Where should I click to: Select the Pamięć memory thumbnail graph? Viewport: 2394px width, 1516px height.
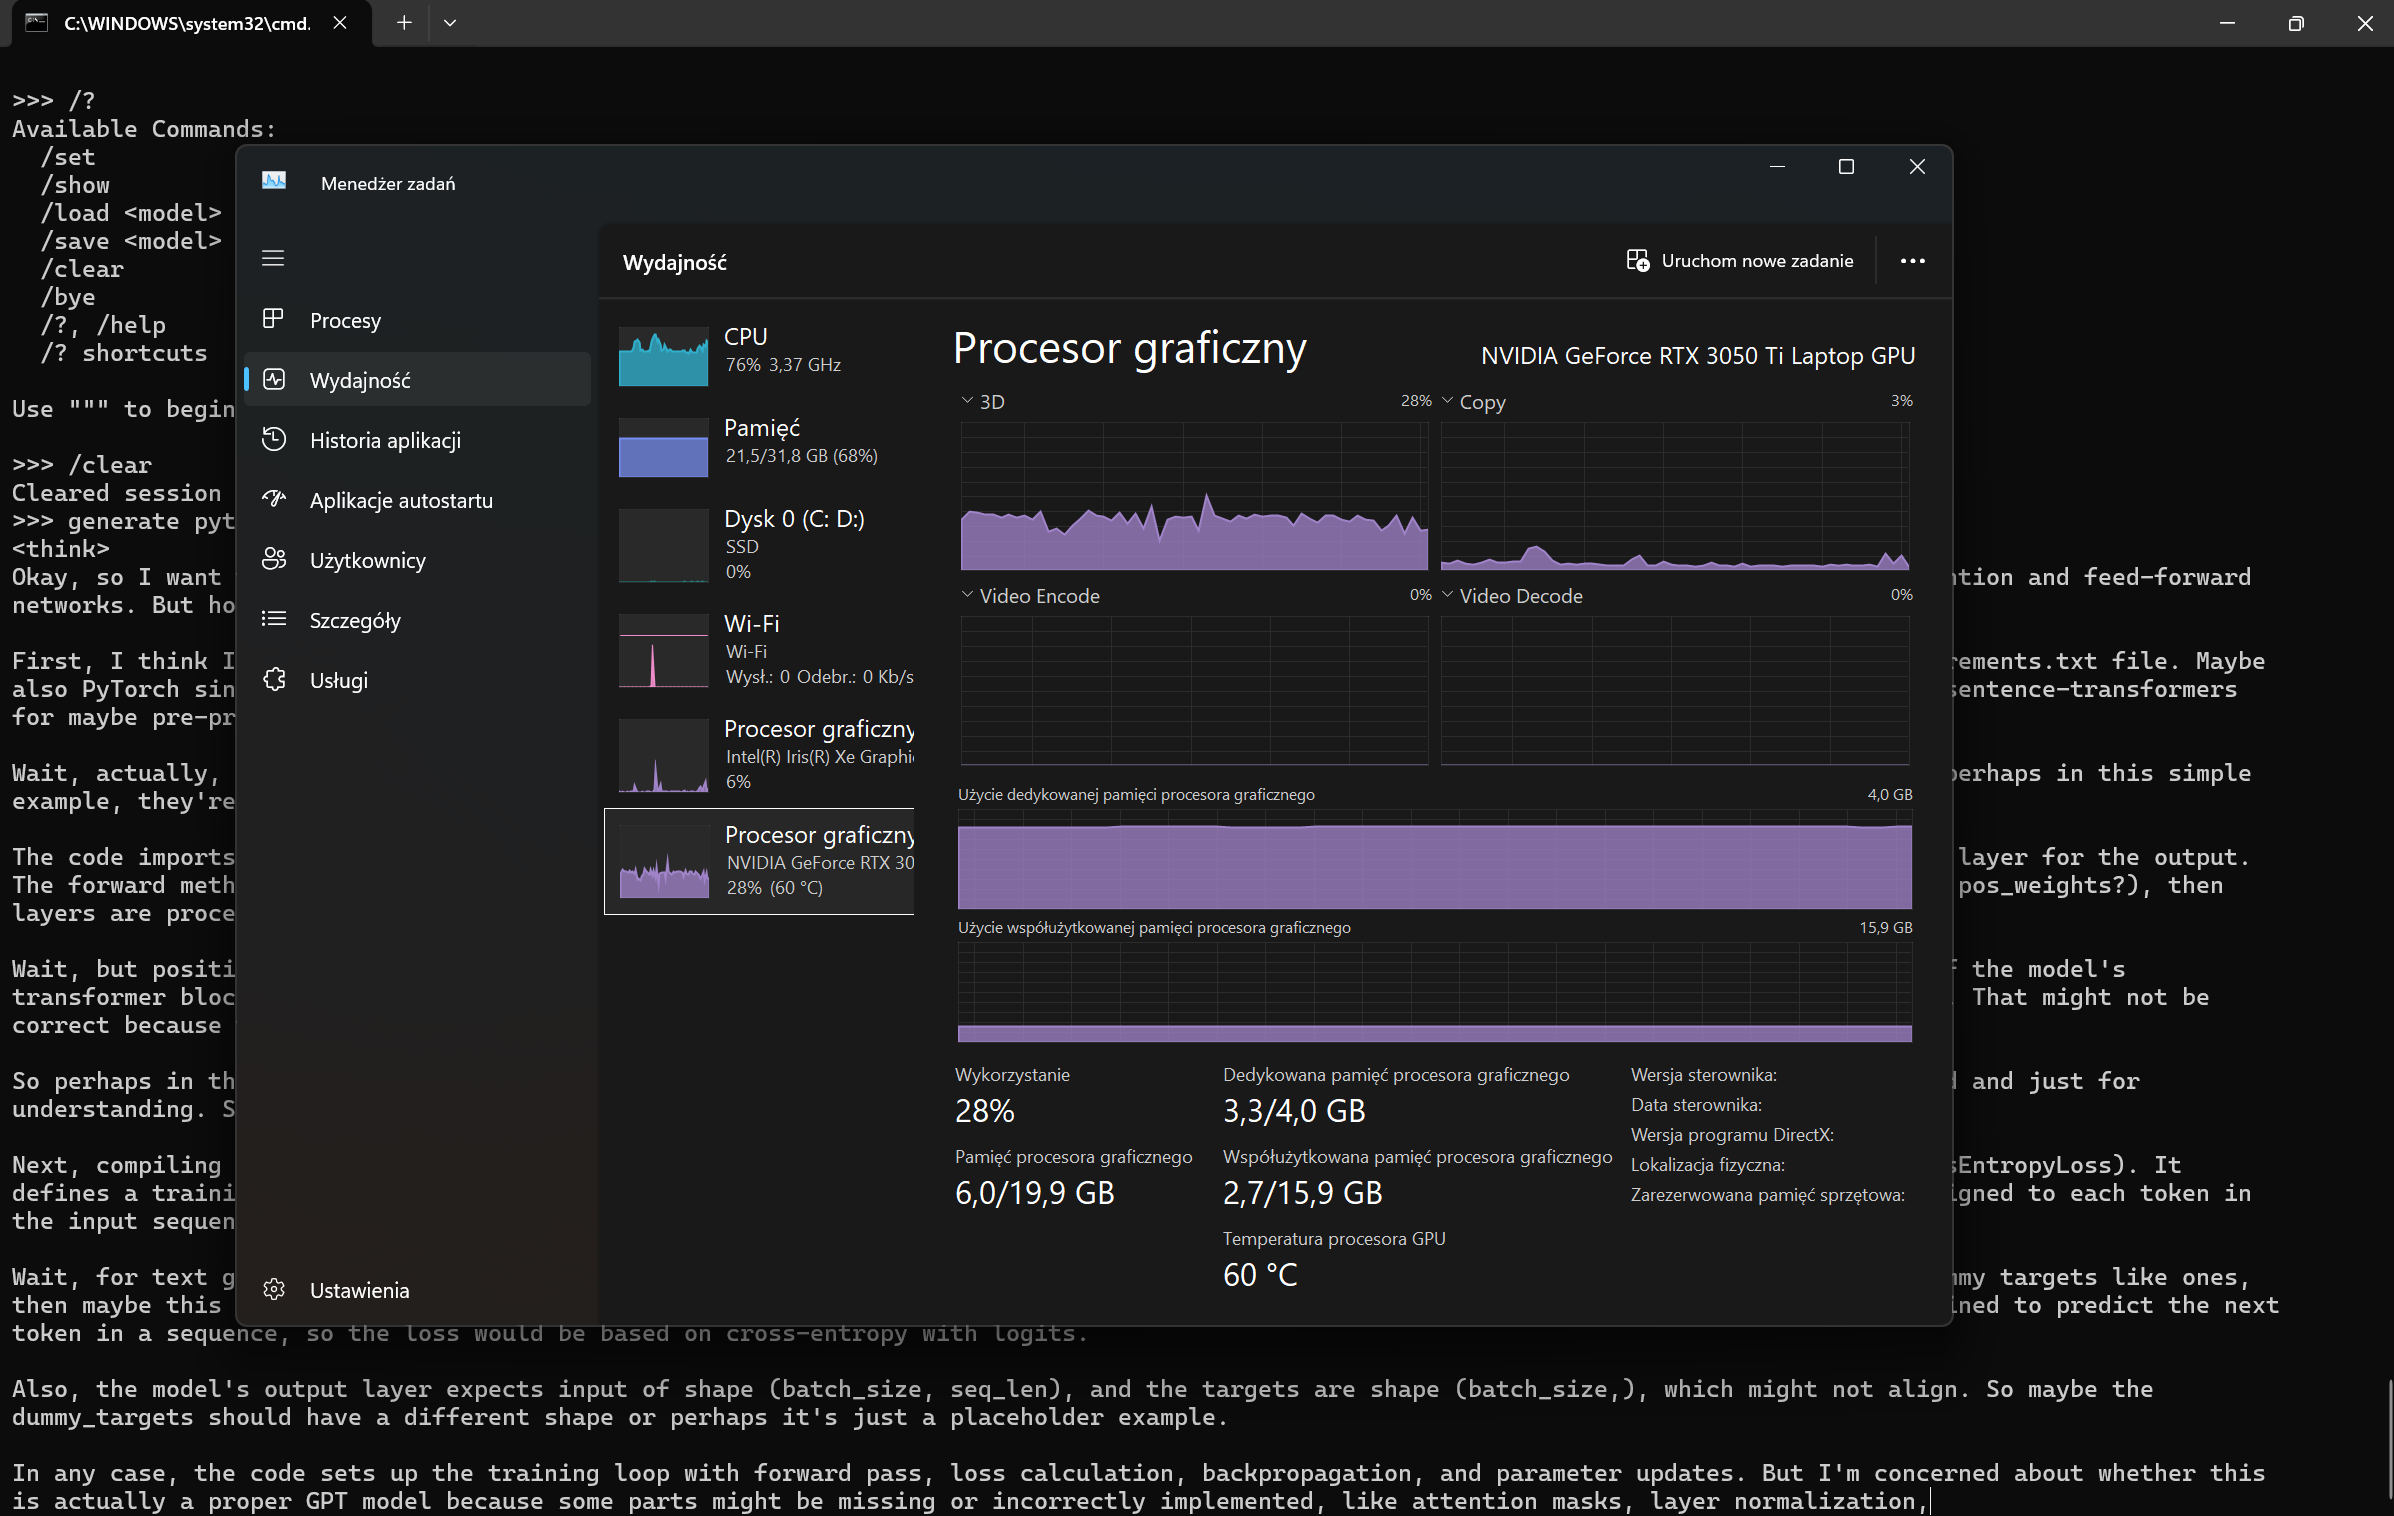[x=663, y=448]
